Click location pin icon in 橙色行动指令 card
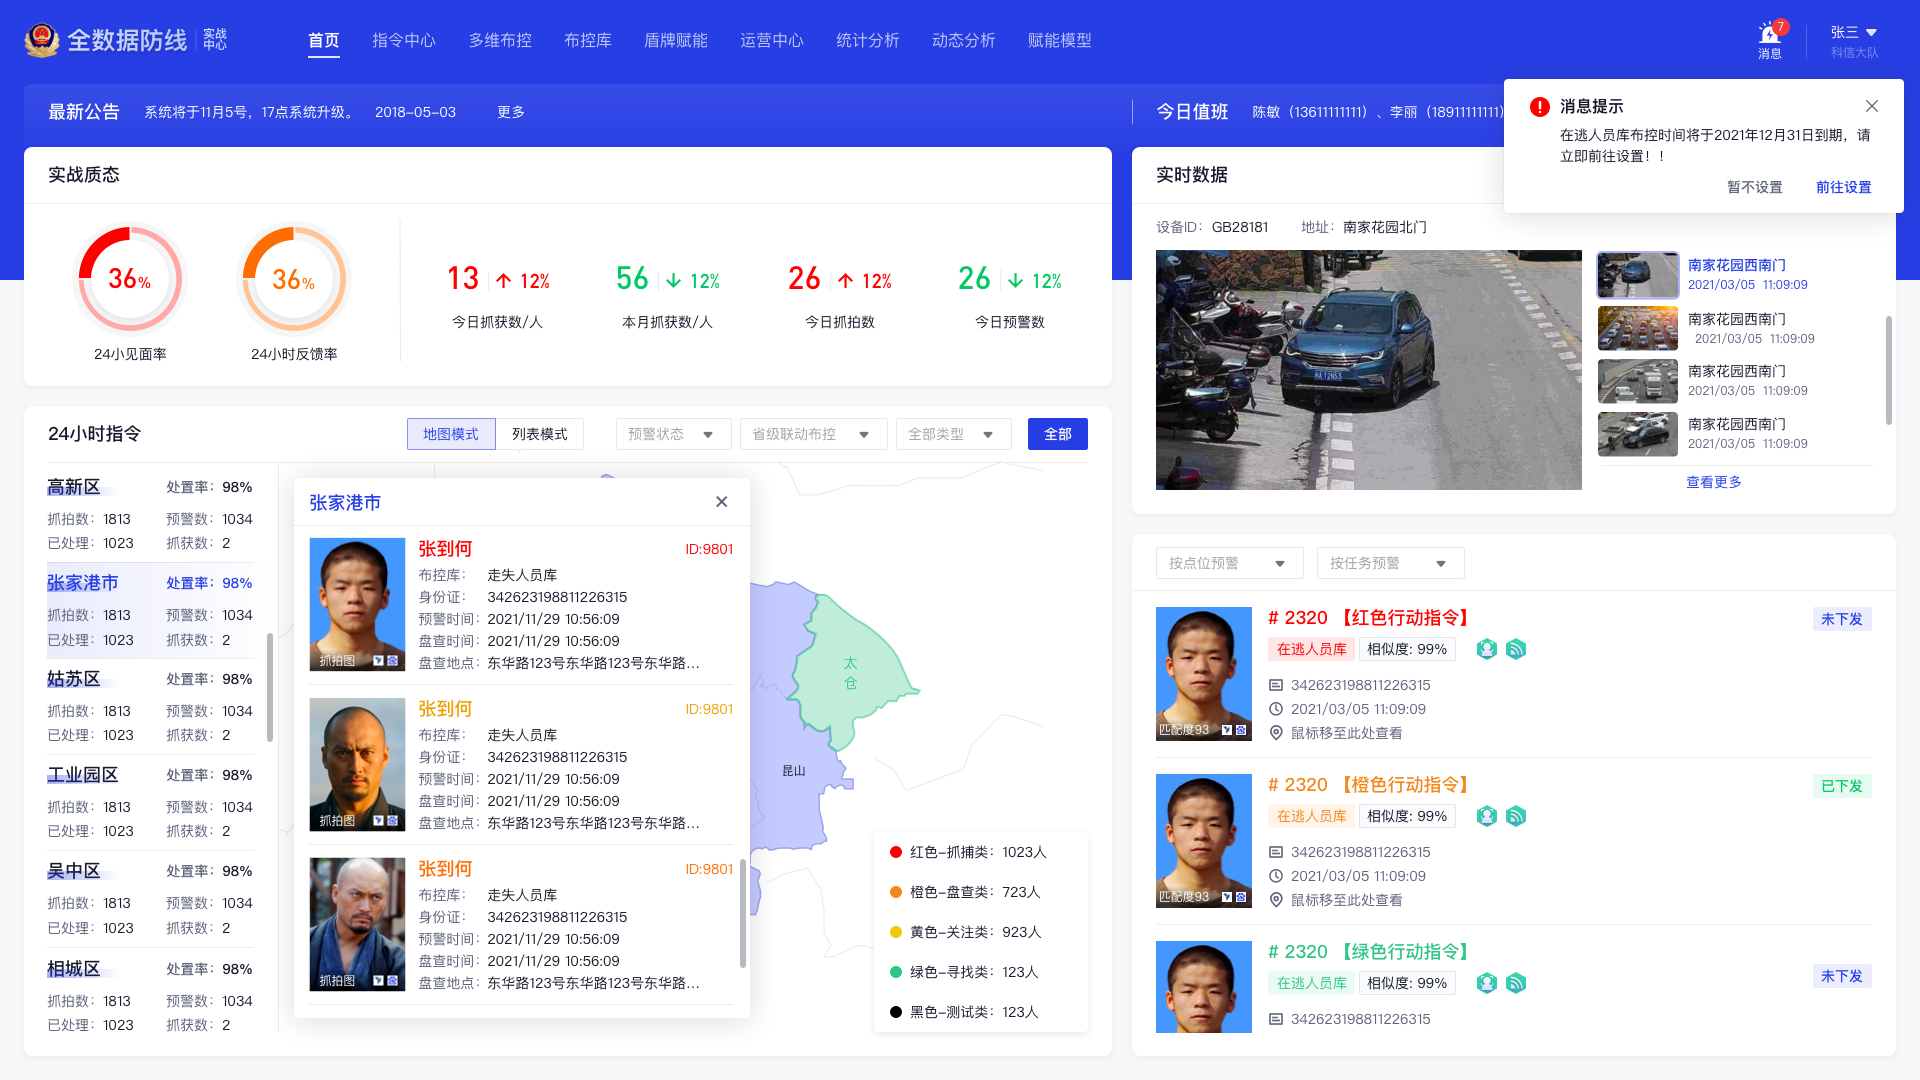Screen dimensions: 1920x1080 click(1276, 900)
